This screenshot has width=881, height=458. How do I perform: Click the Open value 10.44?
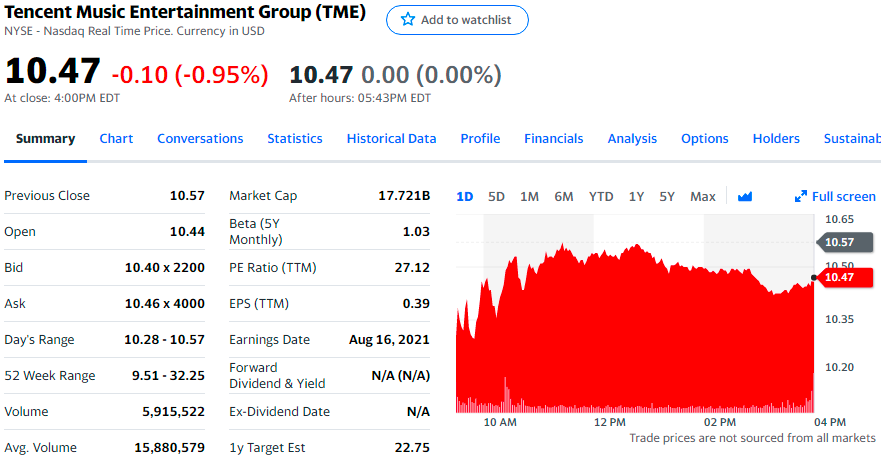[187, 232]
